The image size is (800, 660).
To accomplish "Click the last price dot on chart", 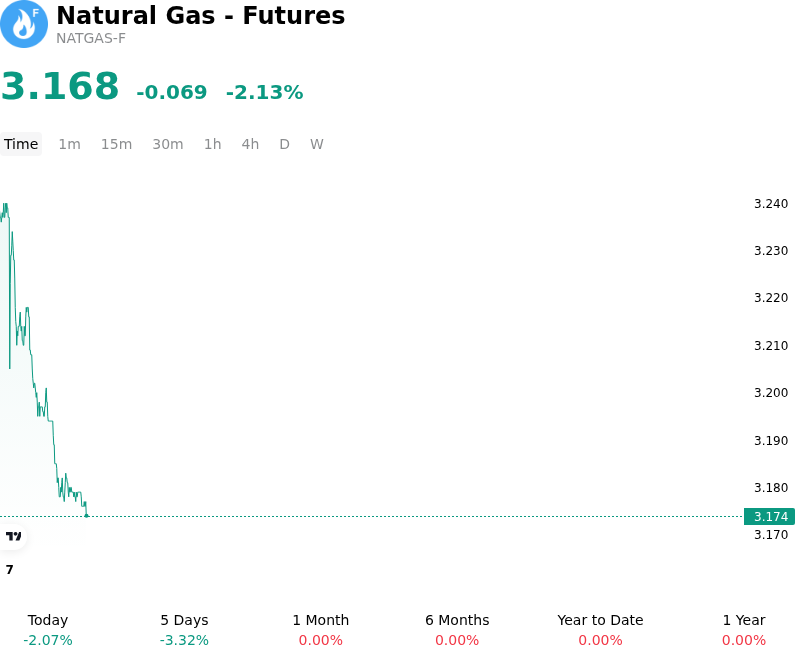I will click(x=87, y=516).
